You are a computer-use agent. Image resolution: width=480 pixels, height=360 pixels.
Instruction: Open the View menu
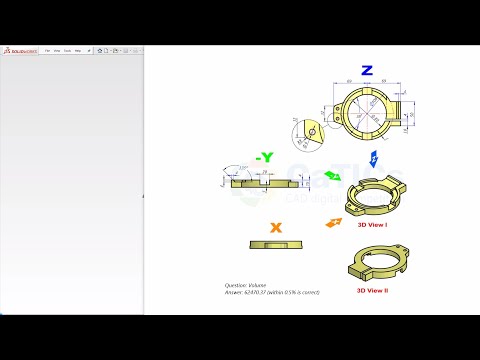[57, 51]
